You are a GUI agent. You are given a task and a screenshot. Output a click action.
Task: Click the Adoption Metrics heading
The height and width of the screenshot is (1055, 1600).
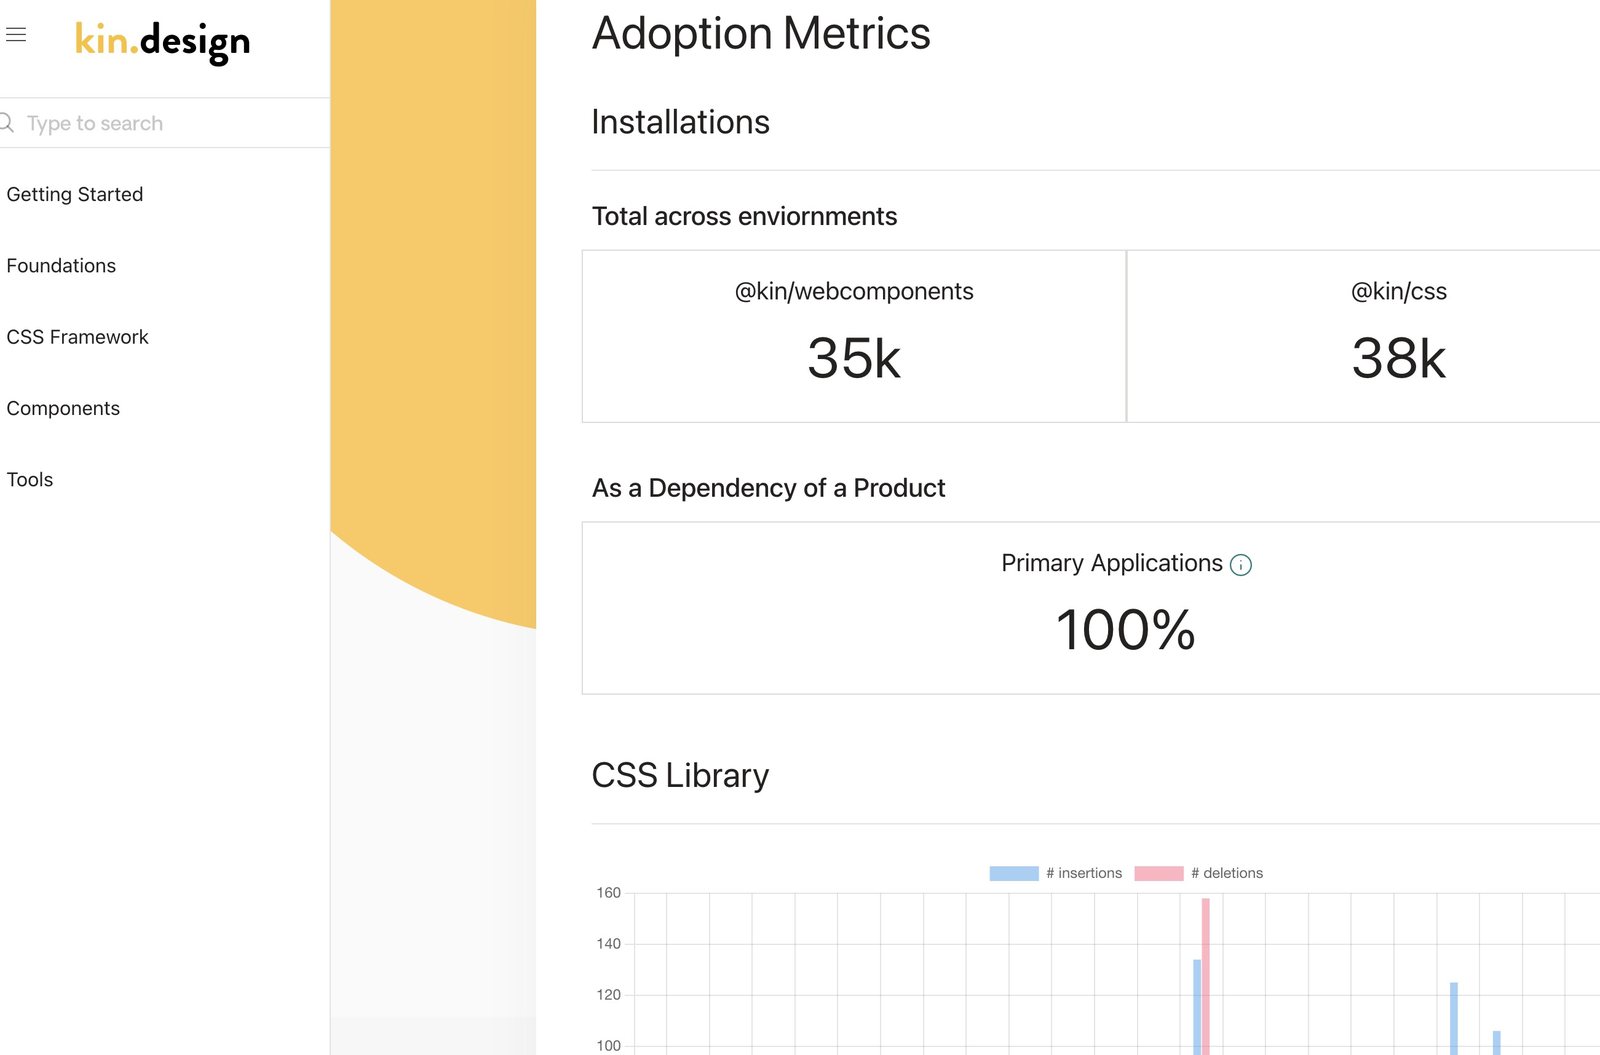pyautogui.click(x=761, y=33)
